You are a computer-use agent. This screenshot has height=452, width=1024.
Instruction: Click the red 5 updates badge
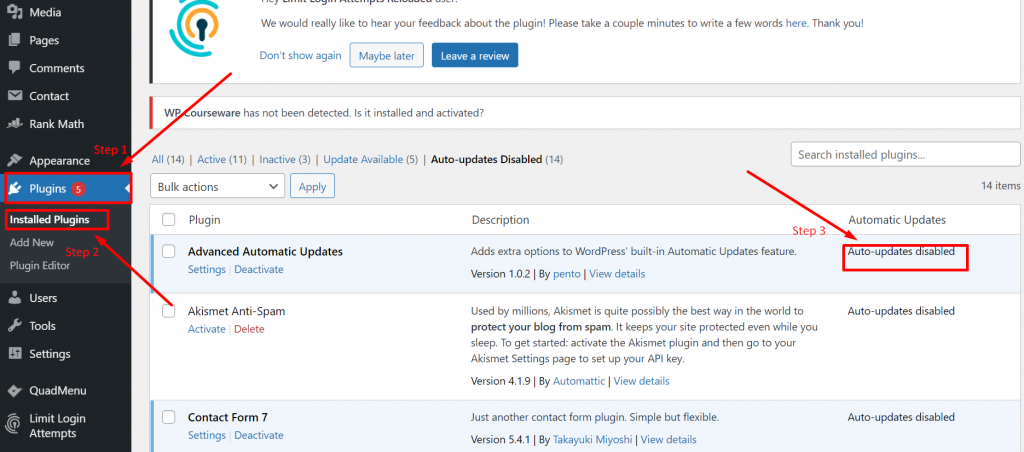[78, 189]
